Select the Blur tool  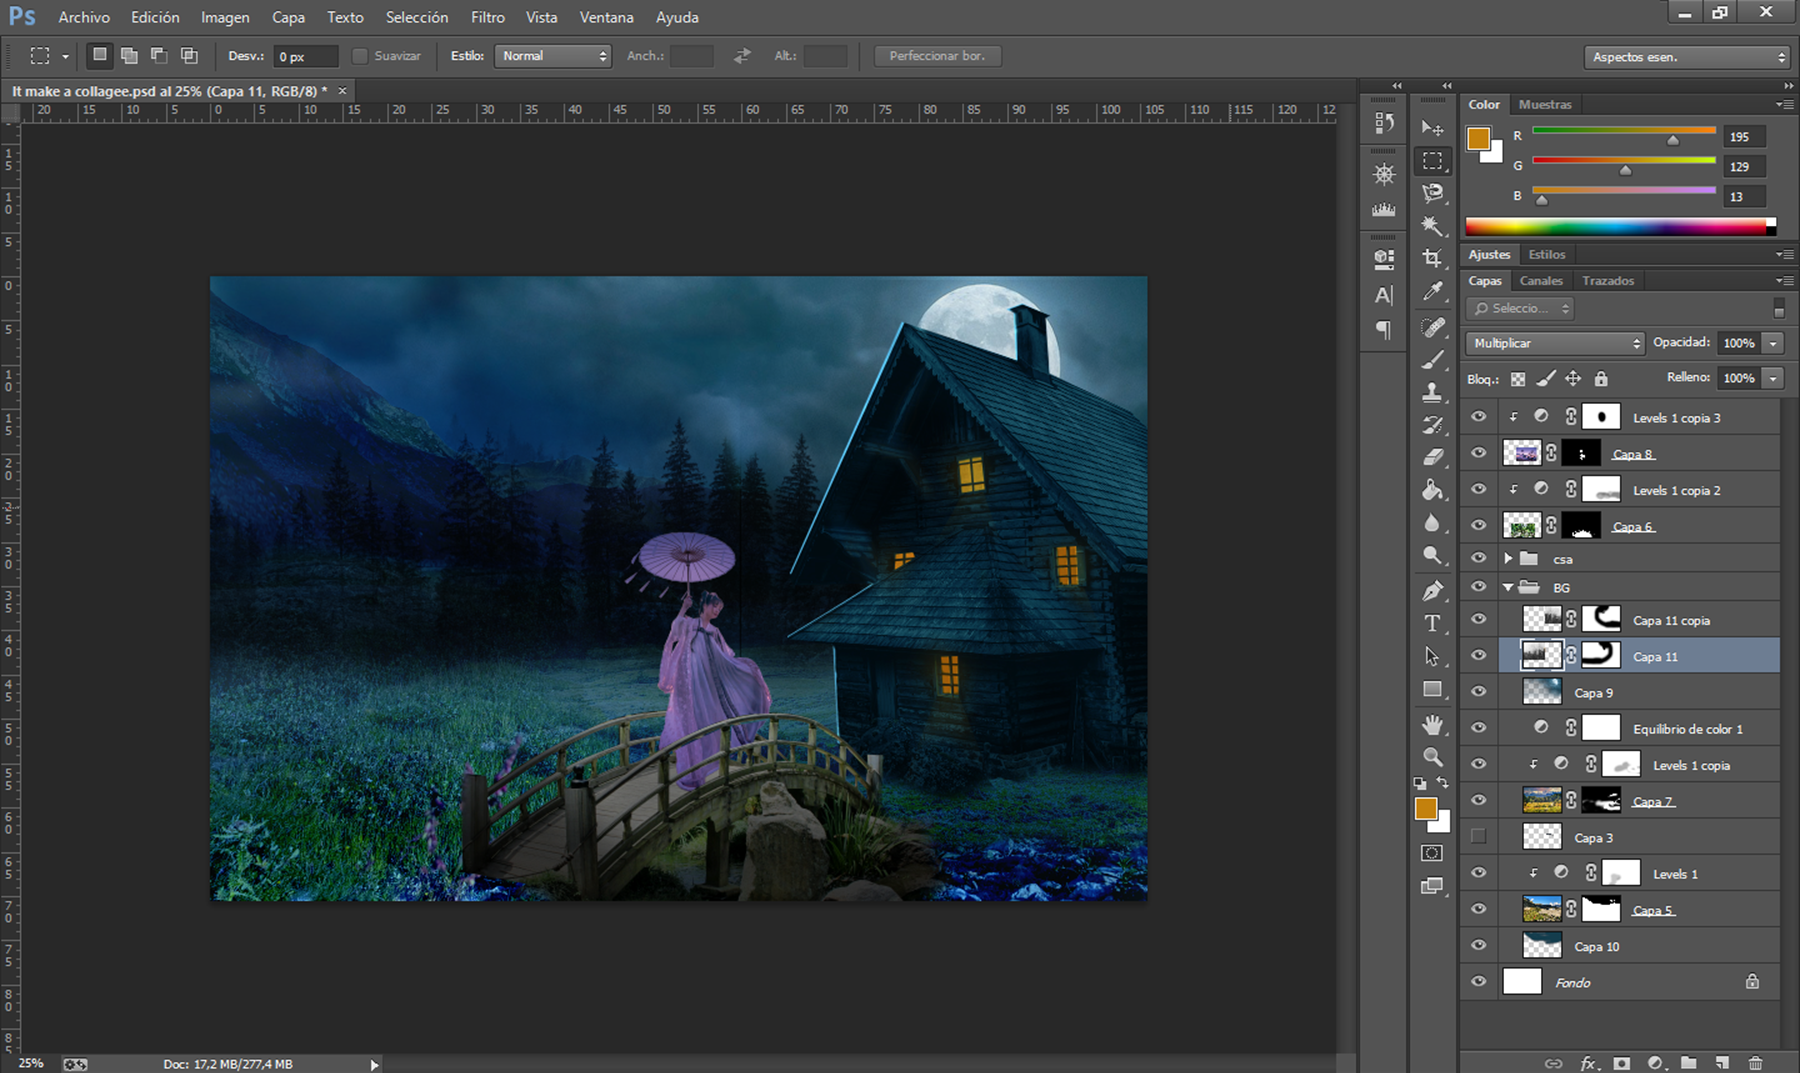click(1432, 523)
